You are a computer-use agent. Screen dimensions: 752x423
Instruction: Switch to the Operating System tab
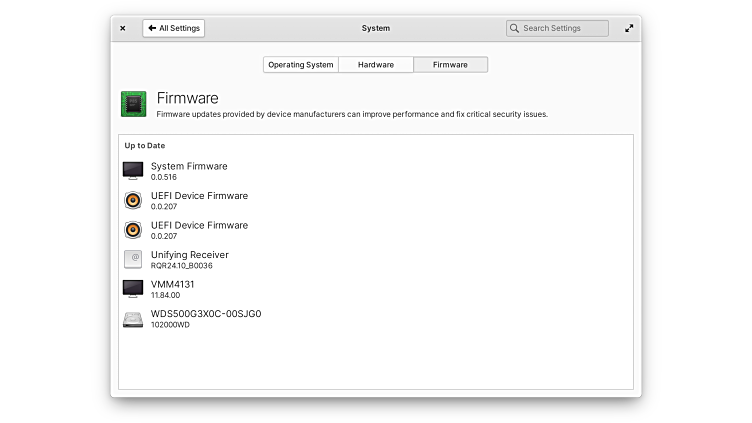click(x=300, y=65)
